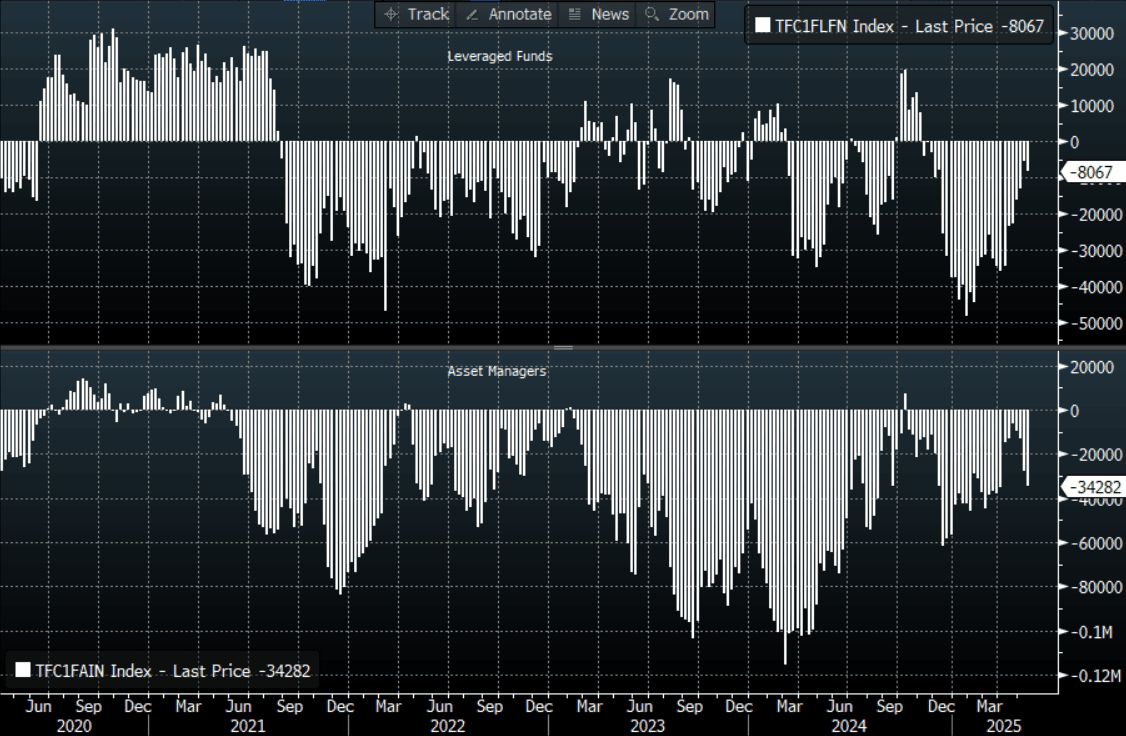Viewport: 1126px width, 736px height.
Task: Select the TFC1FLFN Index legend text
Action: [906, 27]
